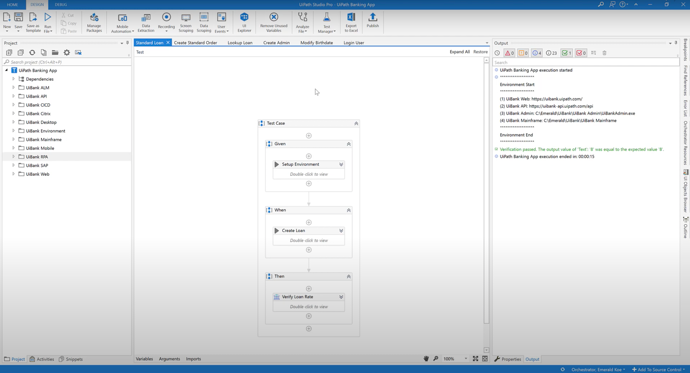Open the Imports panel

[193, 359]
